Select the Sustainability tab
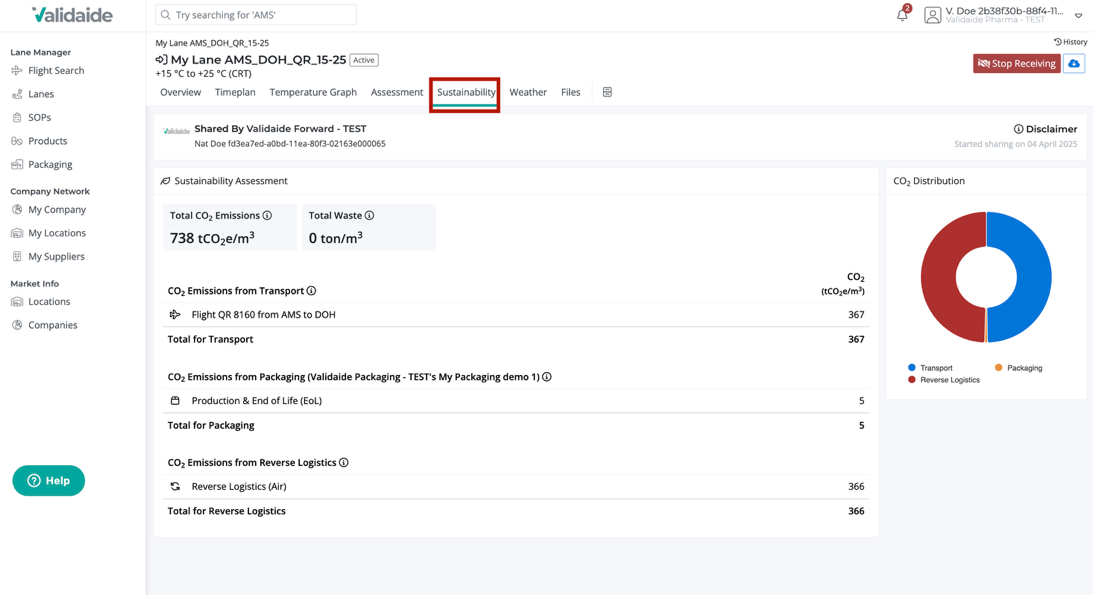 [466, 92]
